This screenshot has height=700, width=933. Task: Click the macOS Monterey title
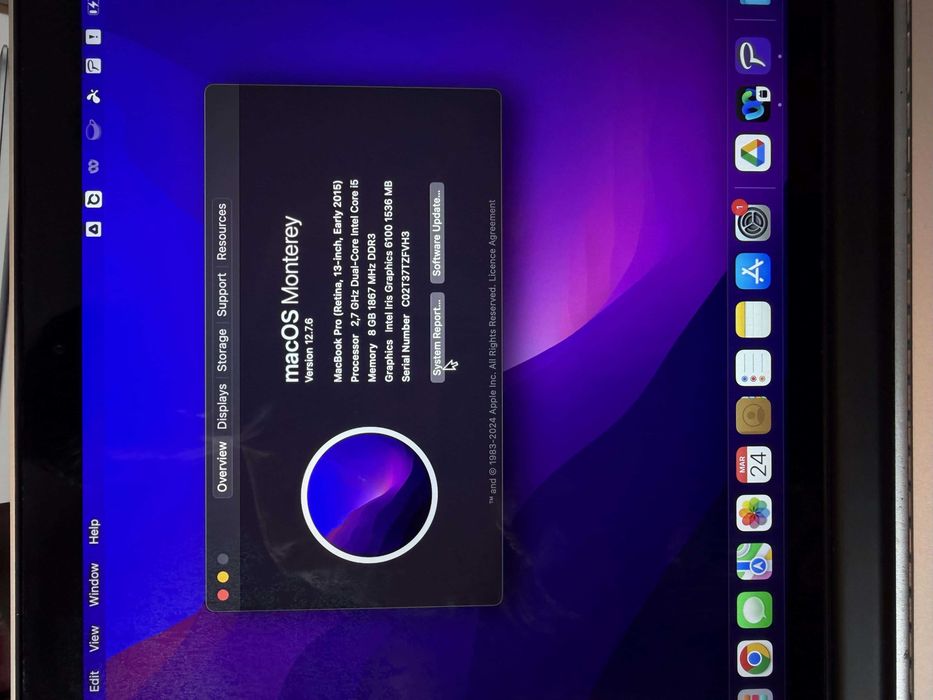(x=292, y=299)
